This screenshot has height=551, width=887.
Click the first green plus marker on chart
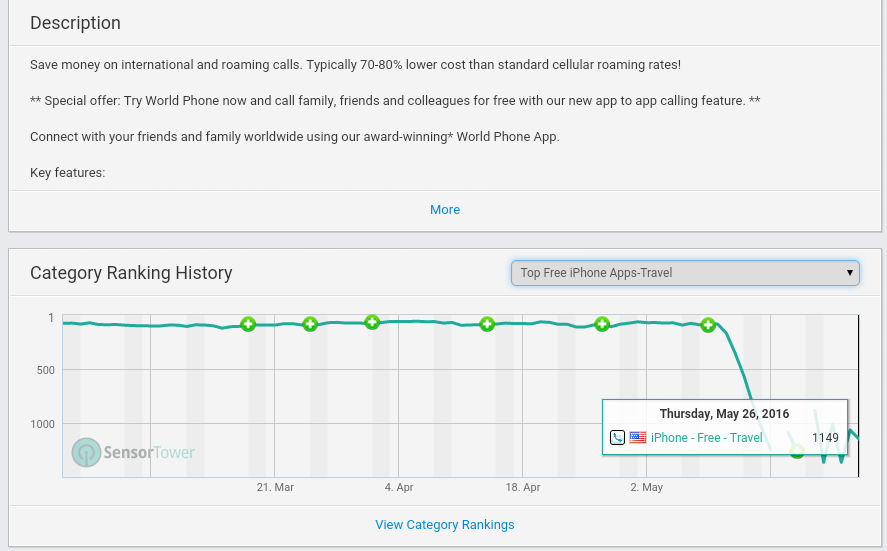click(248, 324)
